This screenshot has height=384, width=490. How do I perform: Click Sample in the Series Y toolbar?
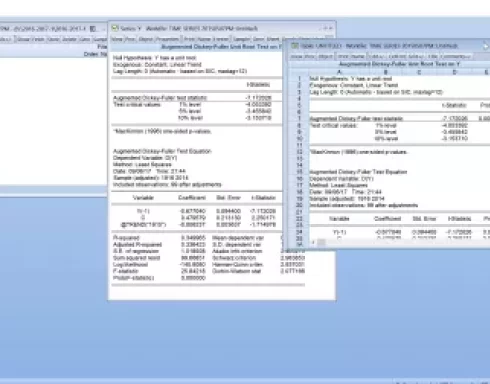tap(241, 39)
